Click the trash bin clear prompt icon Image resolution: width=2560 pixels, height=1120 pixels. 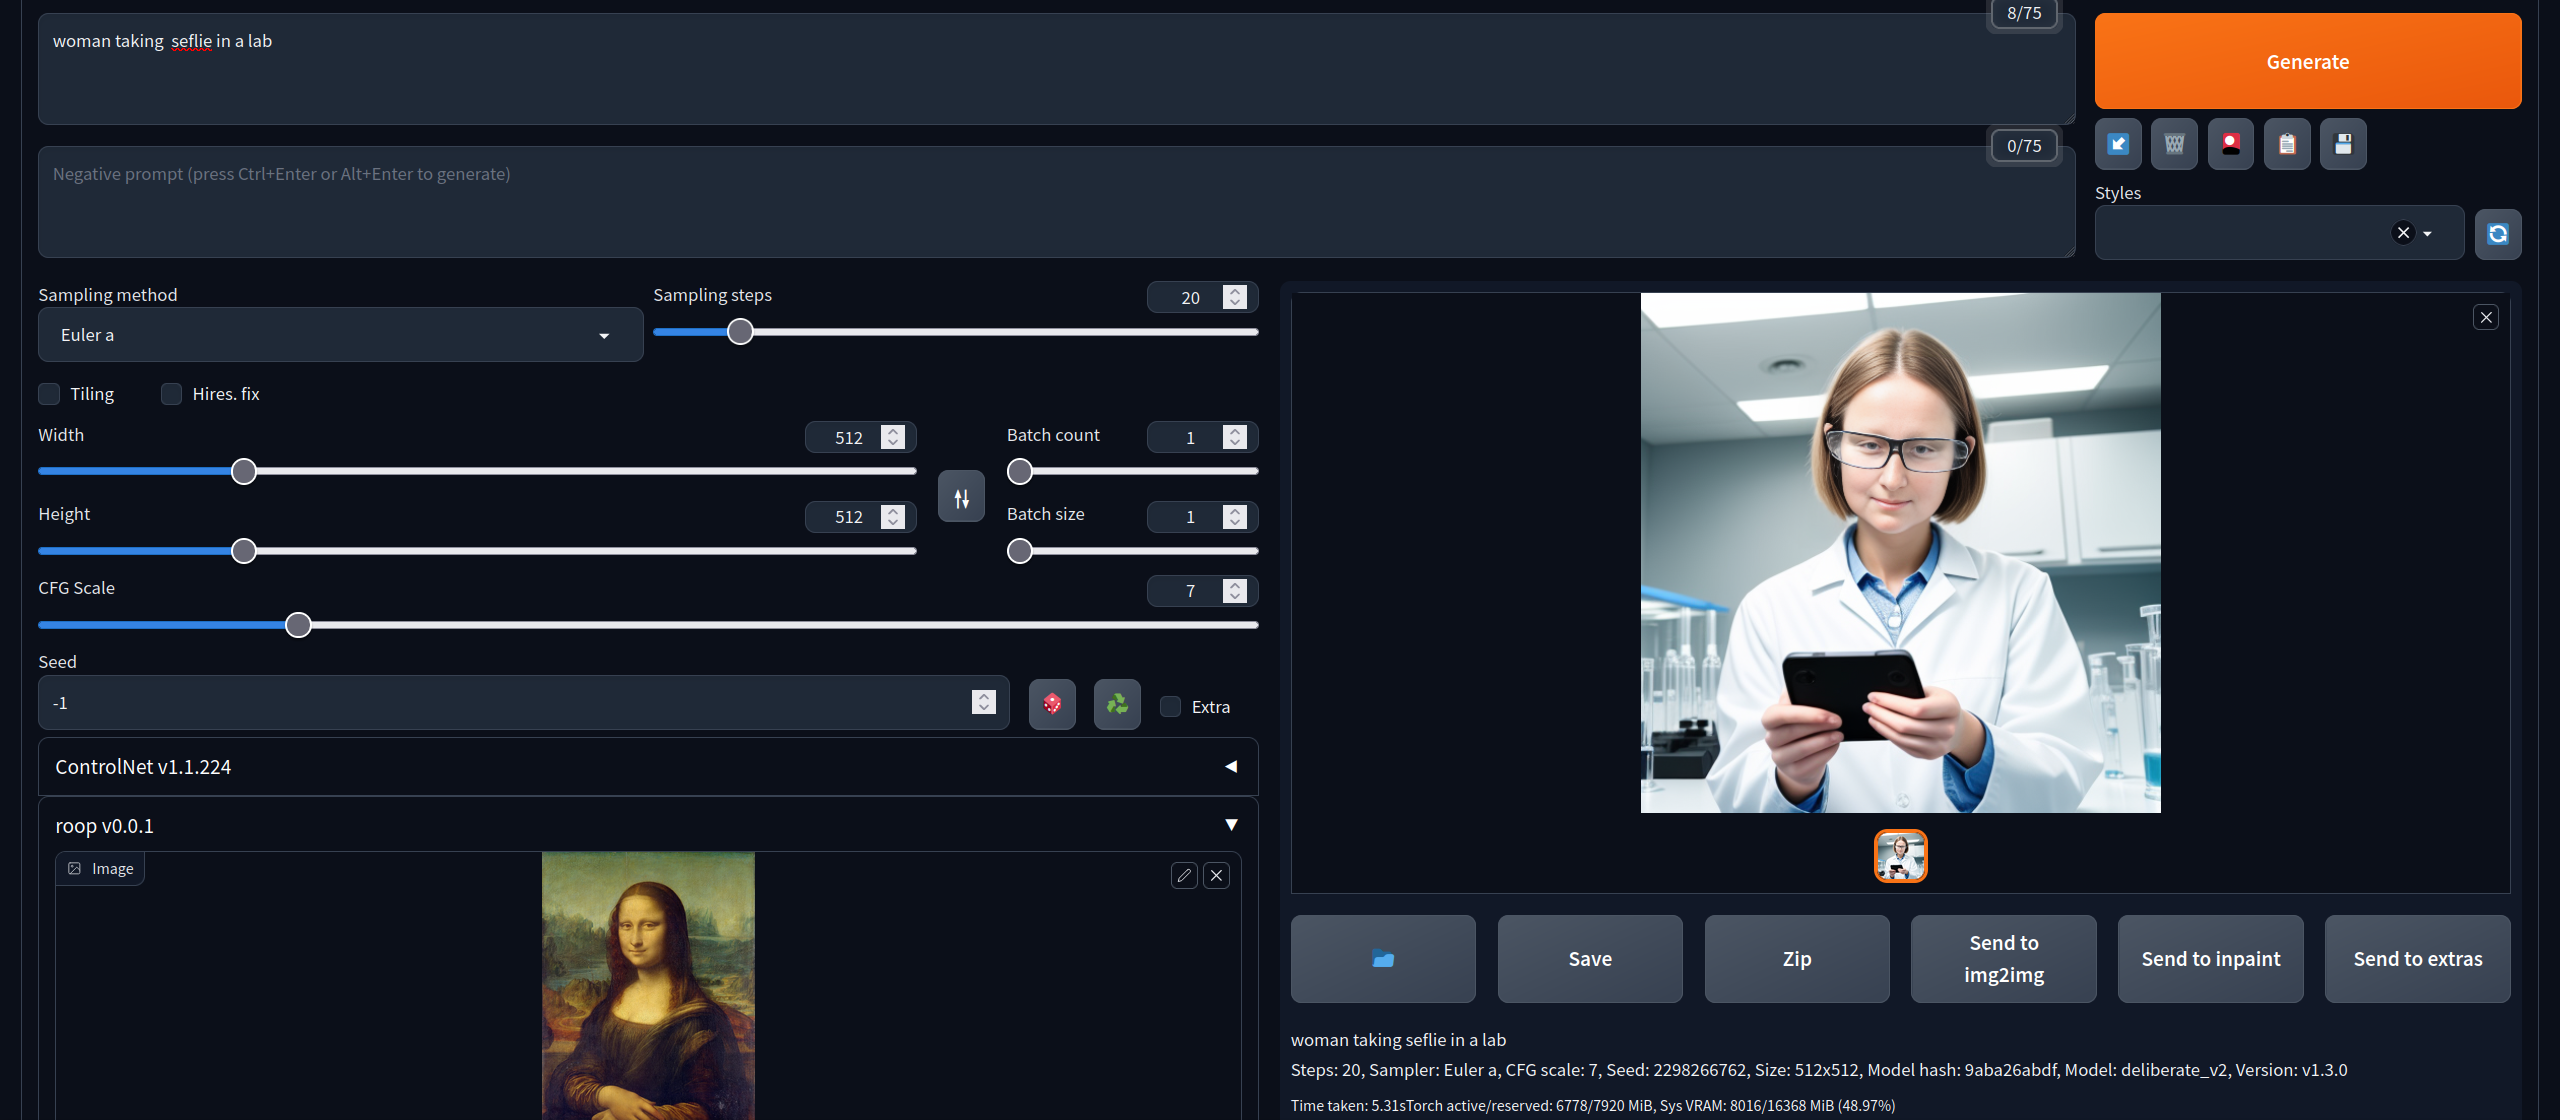pos(2174,144)
